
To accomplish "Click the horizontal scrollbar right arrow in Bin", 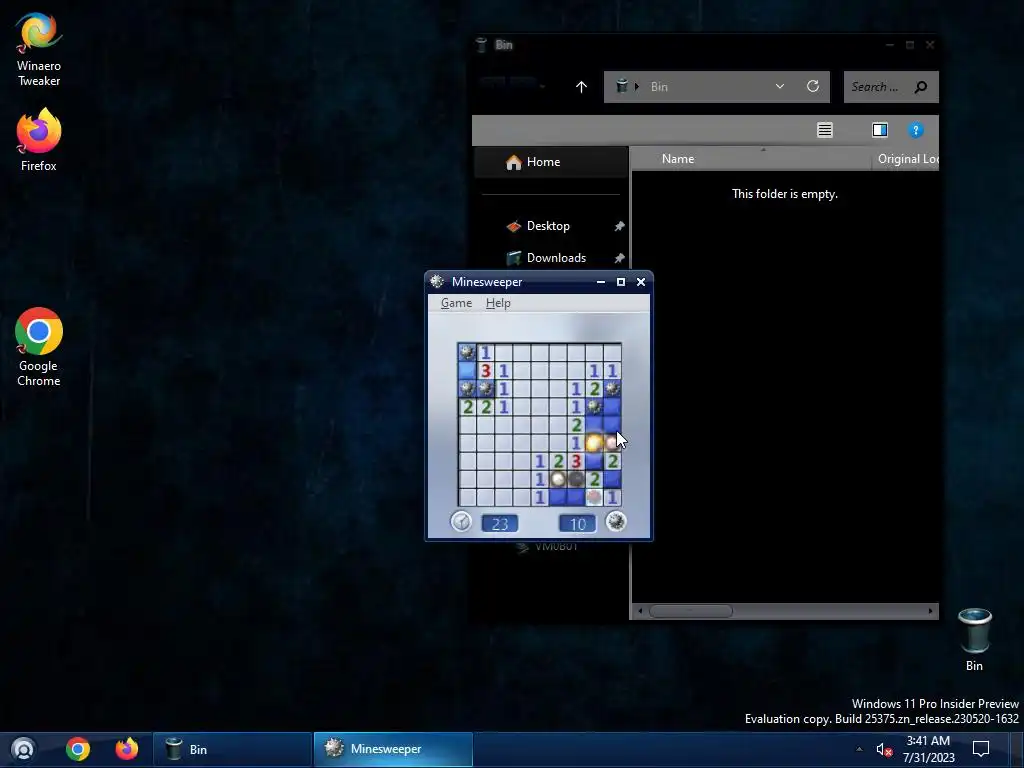I will coord(931,611).
